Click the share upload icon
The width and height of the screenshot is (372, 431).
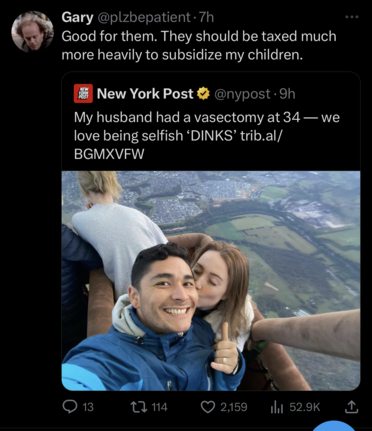pos(351,407)
